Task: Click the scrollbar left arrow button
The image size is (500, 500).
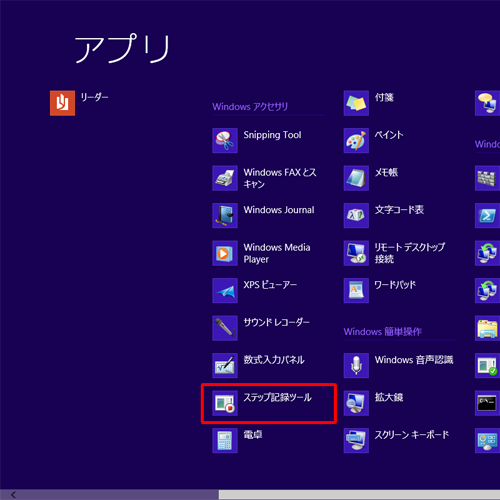Action: click(13, 495)
